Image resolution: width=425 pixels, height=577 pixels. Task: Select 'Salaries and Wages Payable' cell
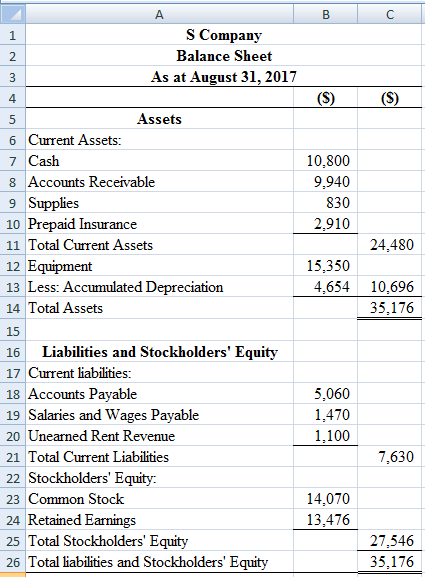[x=159, y=415]
